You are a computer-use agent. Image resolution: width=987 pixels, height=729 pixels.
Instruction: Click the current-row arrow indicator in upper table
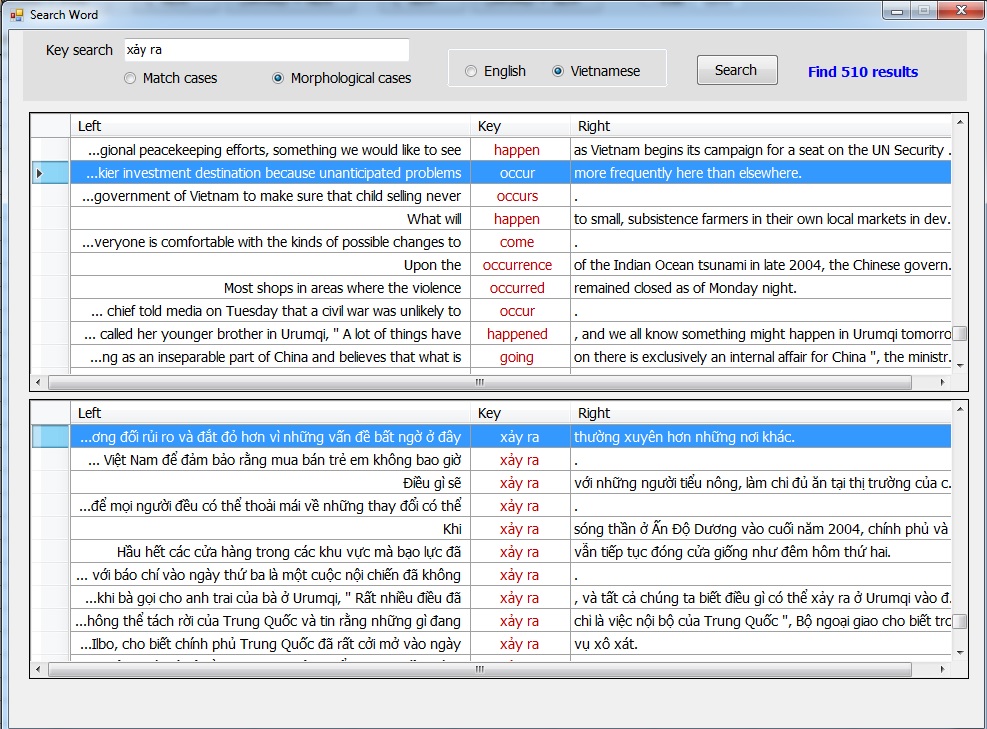(x=39, y=173)
